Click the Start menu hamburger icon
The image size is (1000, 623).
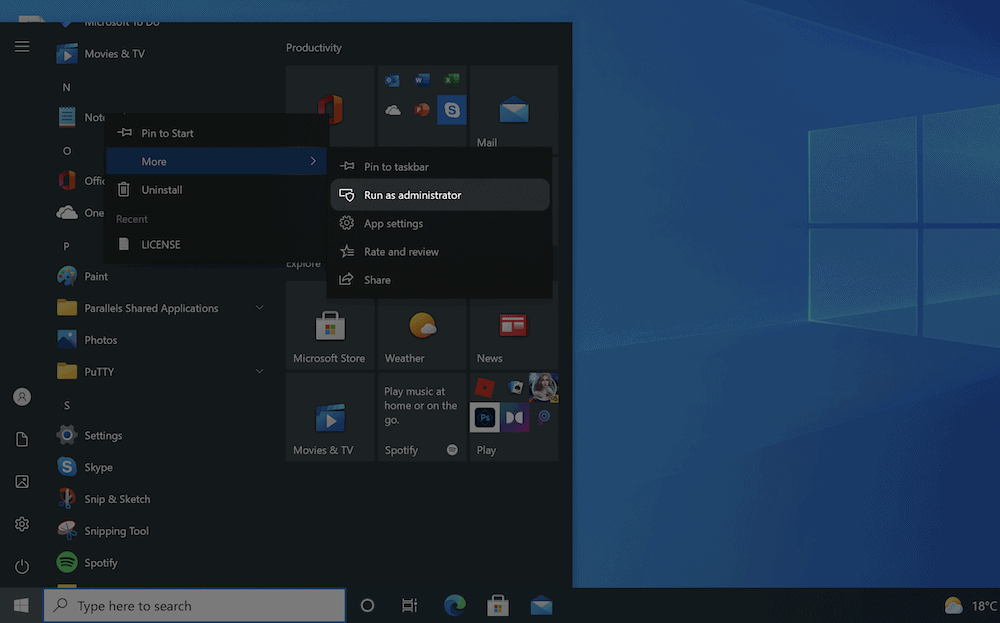coord(22,47)
